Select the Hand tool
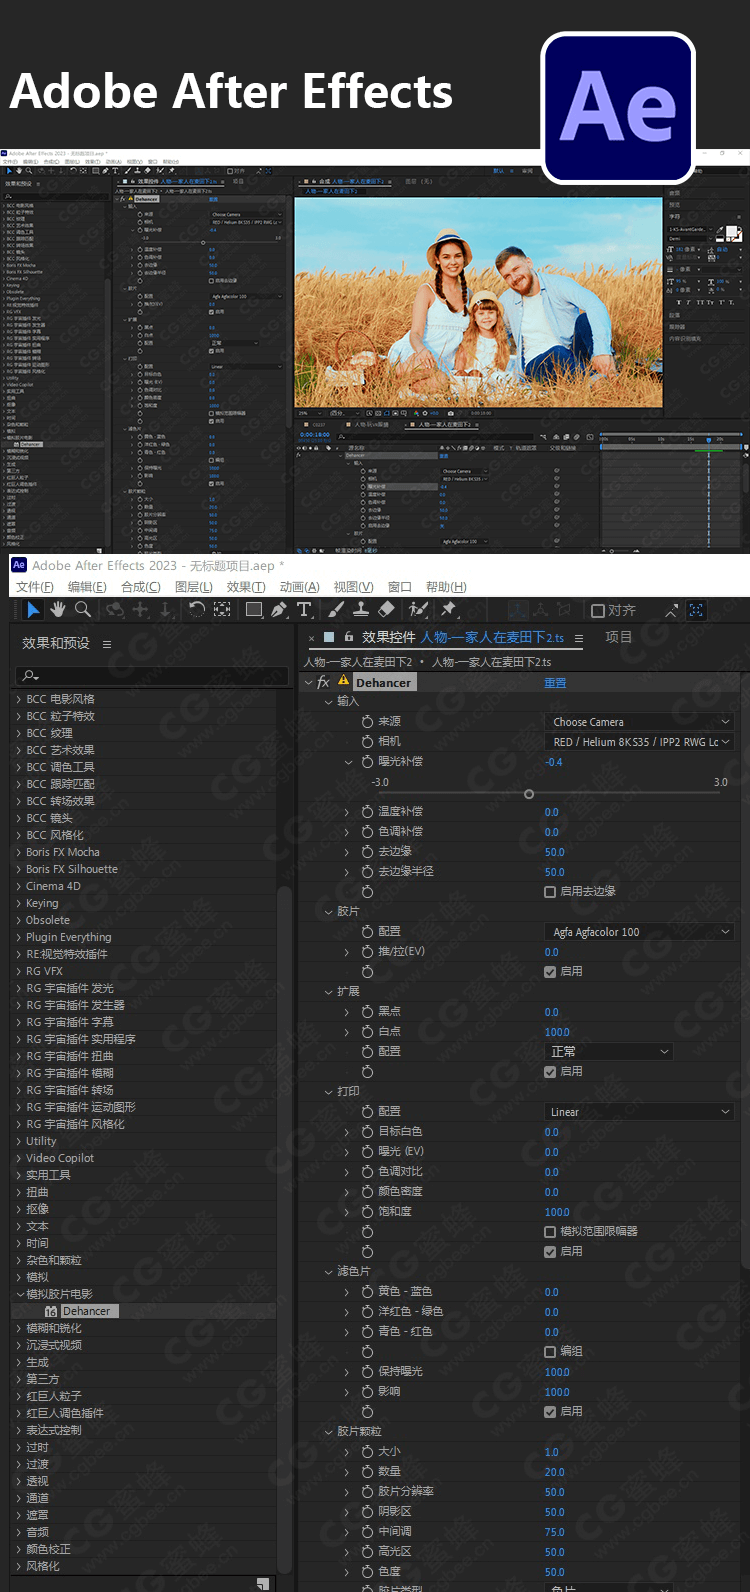The height and width of the screenshot is (1592, 750). 58,609
